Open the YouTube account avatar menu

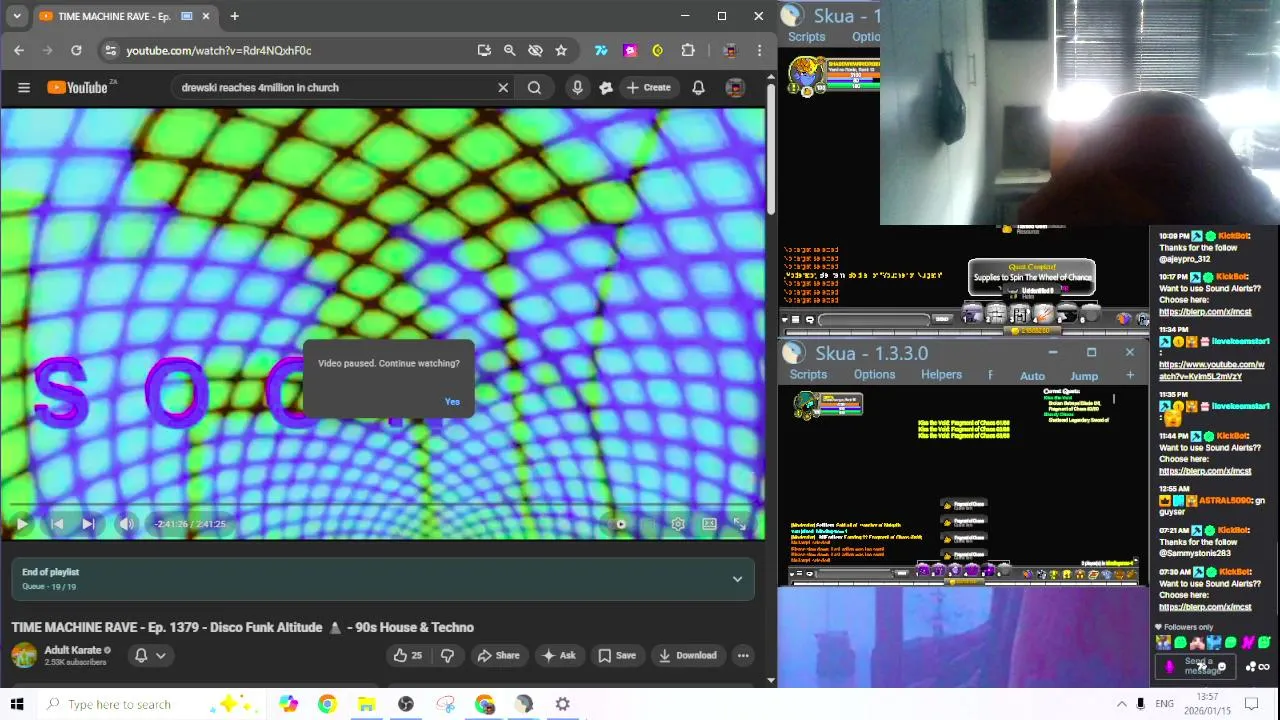(735, 88)
